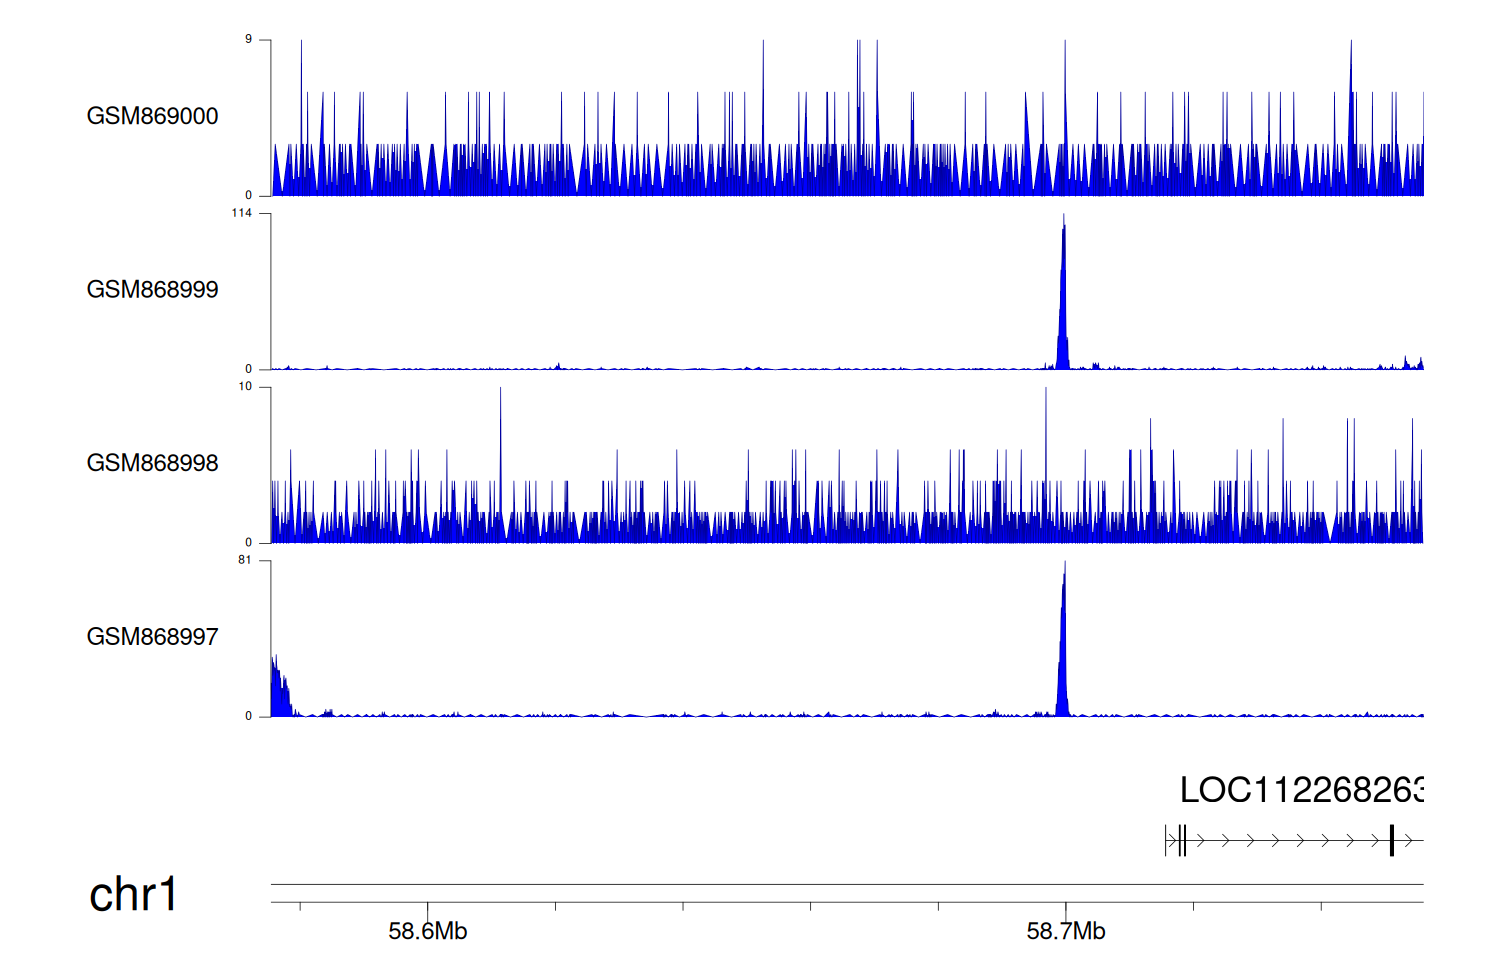Click the GSM868998 track label
1500x980 pixels.
coord(152,463)
